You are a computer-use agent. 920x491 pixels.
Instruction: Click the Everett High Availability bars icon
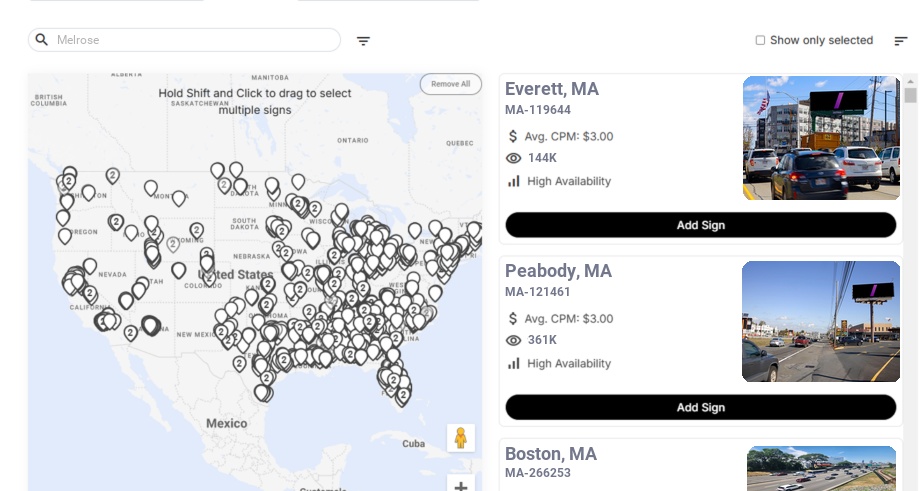click(x=514, y=181)
